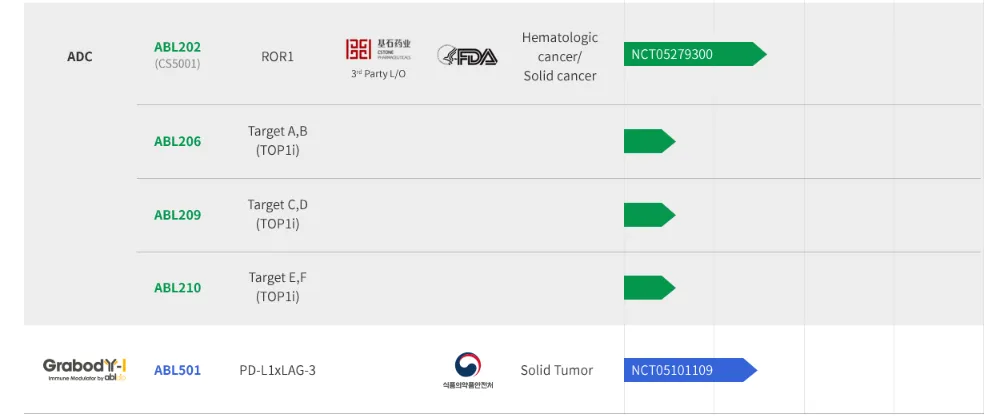Click the Hematologic cancer/Solid cancer indication

point(559,56)
